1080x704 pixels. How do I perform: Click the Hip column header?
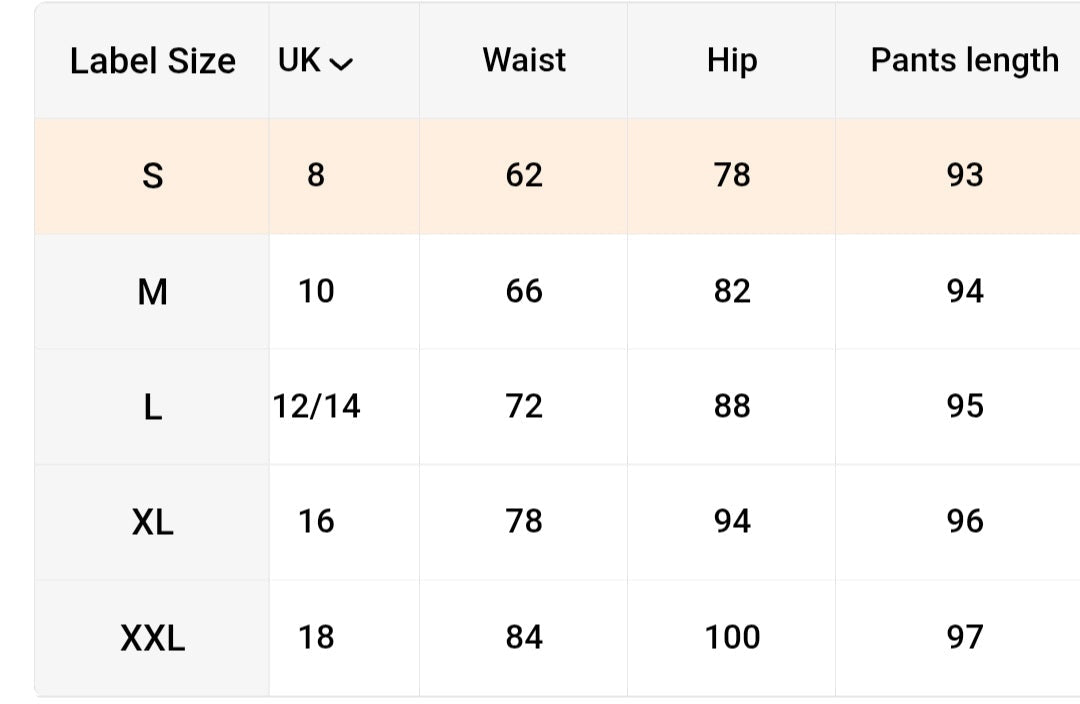point(731,61)
